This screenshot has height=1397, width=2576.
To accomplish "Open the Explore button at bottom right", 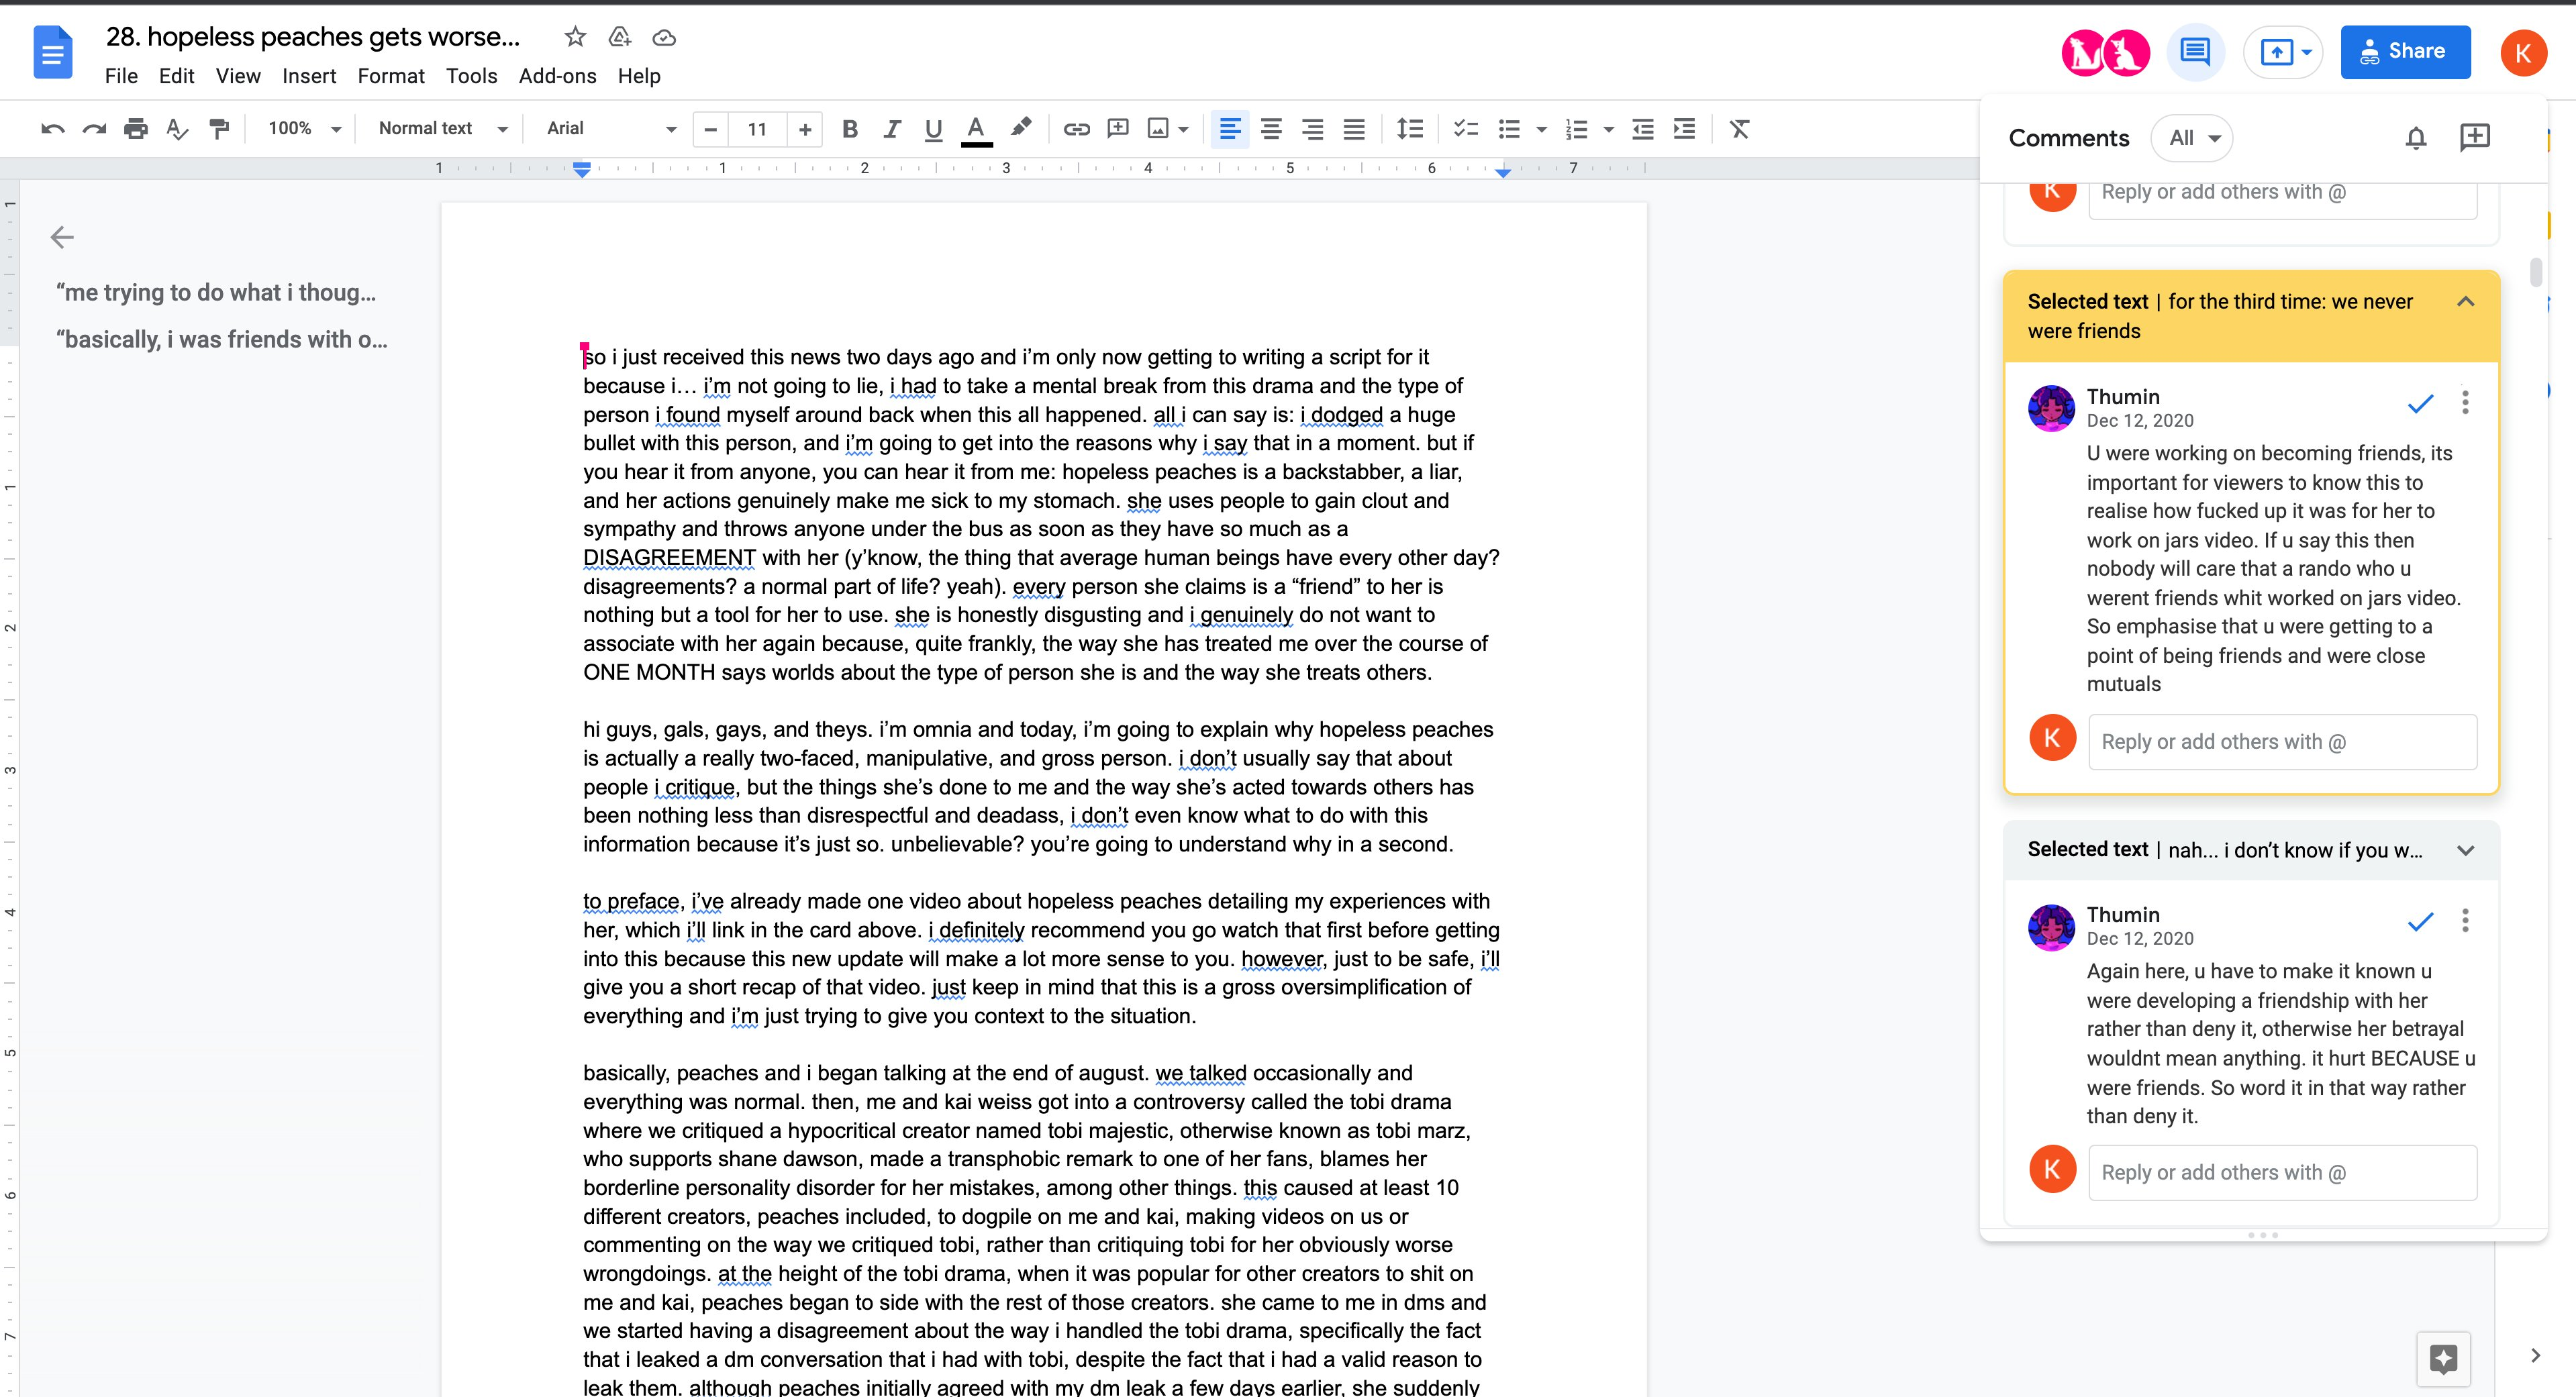I will [2443, 1359].
